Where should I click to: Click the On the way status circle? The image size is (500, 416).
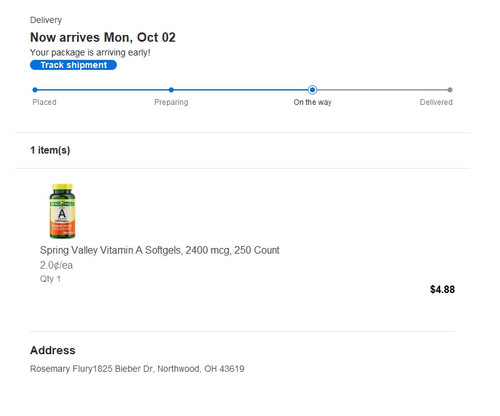click(312, 90)
